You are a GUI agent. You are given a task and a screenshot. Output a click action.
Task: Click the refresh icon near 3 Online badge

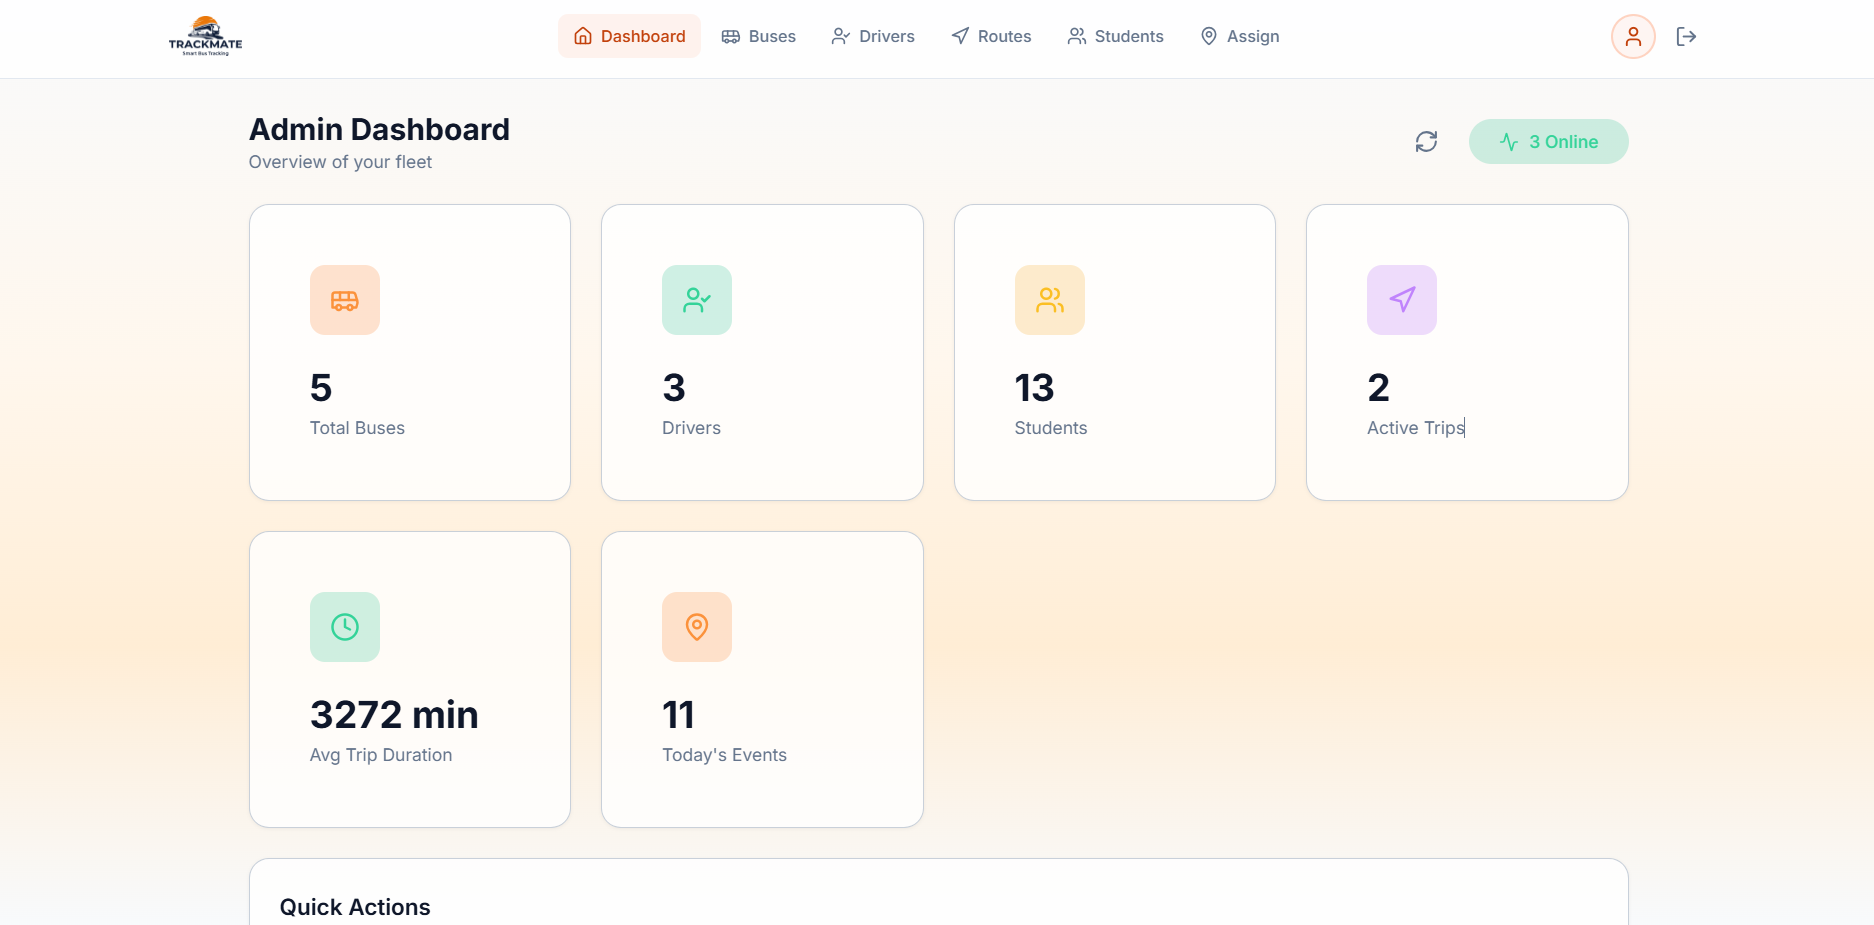pos(1426,141)
